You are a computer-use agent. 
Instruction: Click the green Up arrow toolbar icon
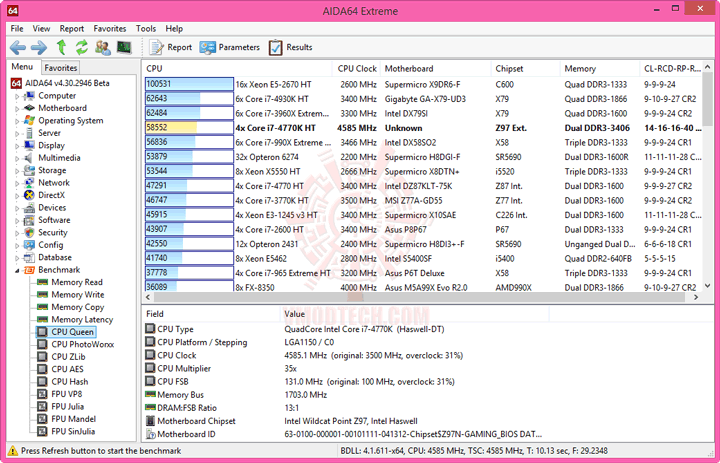(x=61, y=47)
